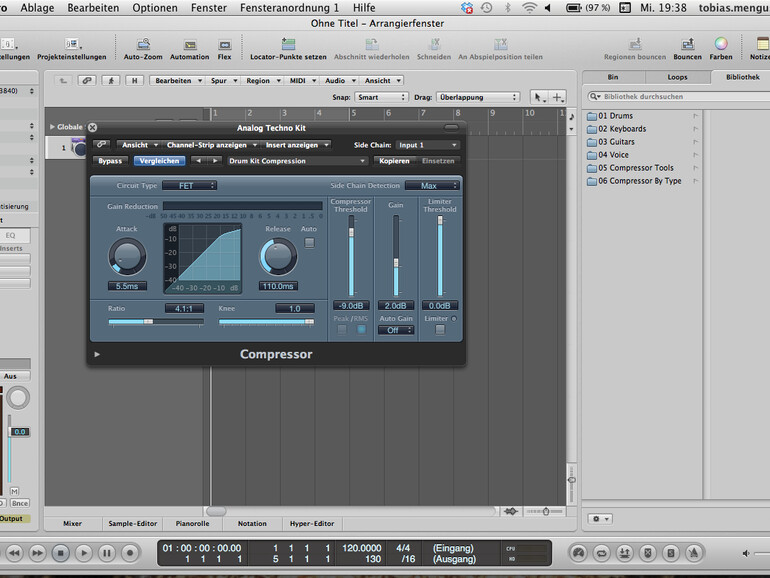Open the Flex view icon
Viewport: 770px width, 578px height.
pyautogui.click(x=224, y=45)
